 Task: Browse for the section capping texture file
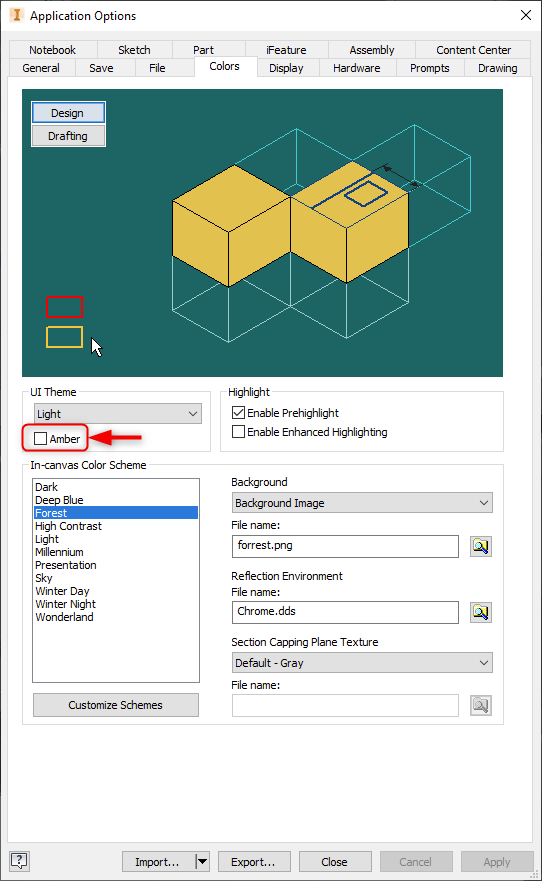481,705
